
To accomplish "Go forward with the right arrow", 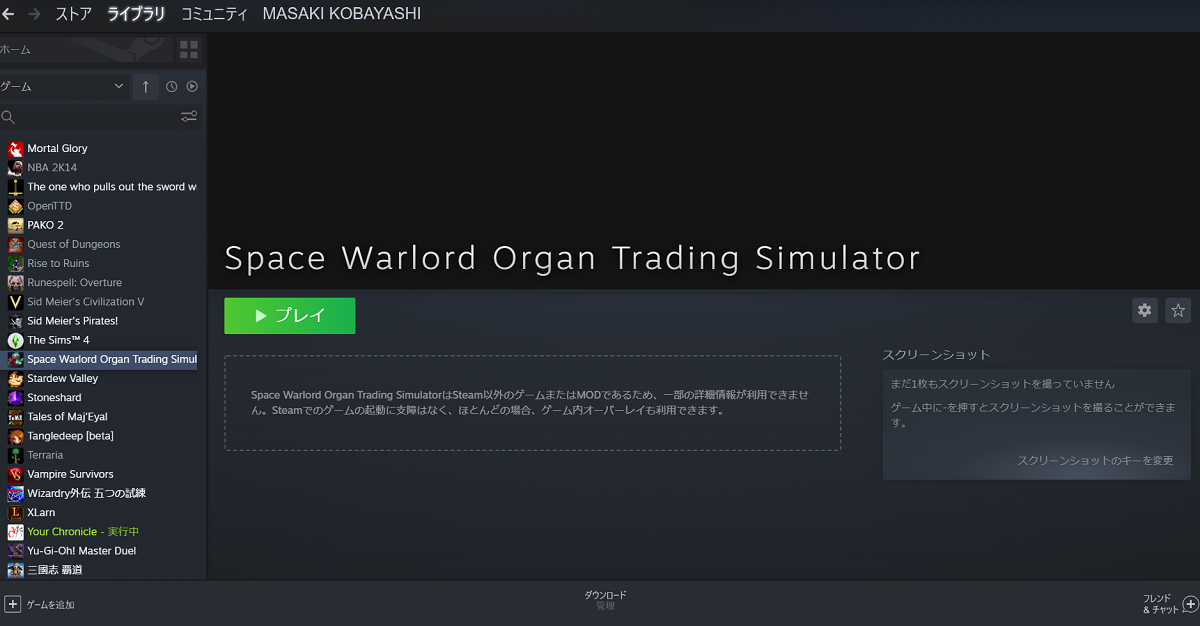I will coord(36,14).
